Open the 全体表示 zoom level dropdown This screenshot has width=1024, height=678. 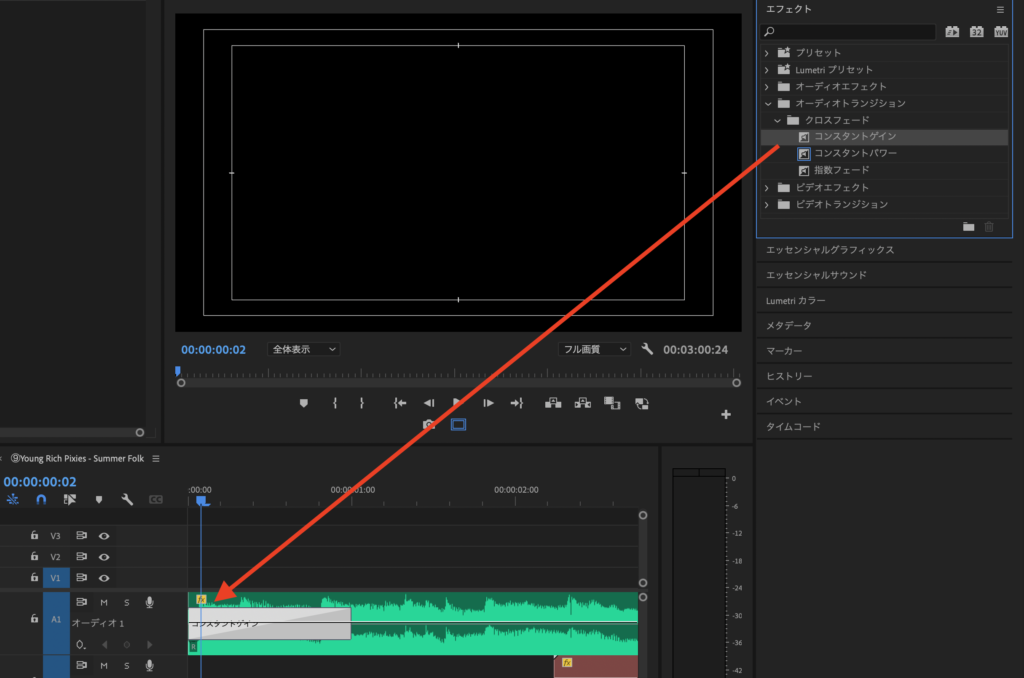pos(304,349)
